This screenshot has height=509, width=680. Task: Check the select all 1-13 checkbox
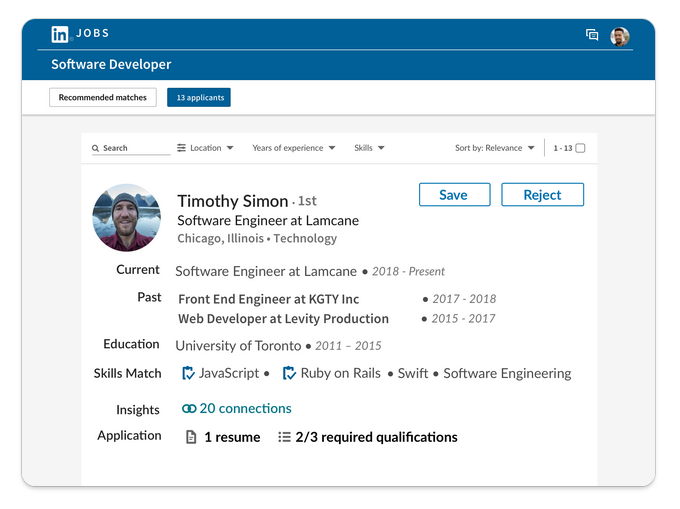click(580, 148)
